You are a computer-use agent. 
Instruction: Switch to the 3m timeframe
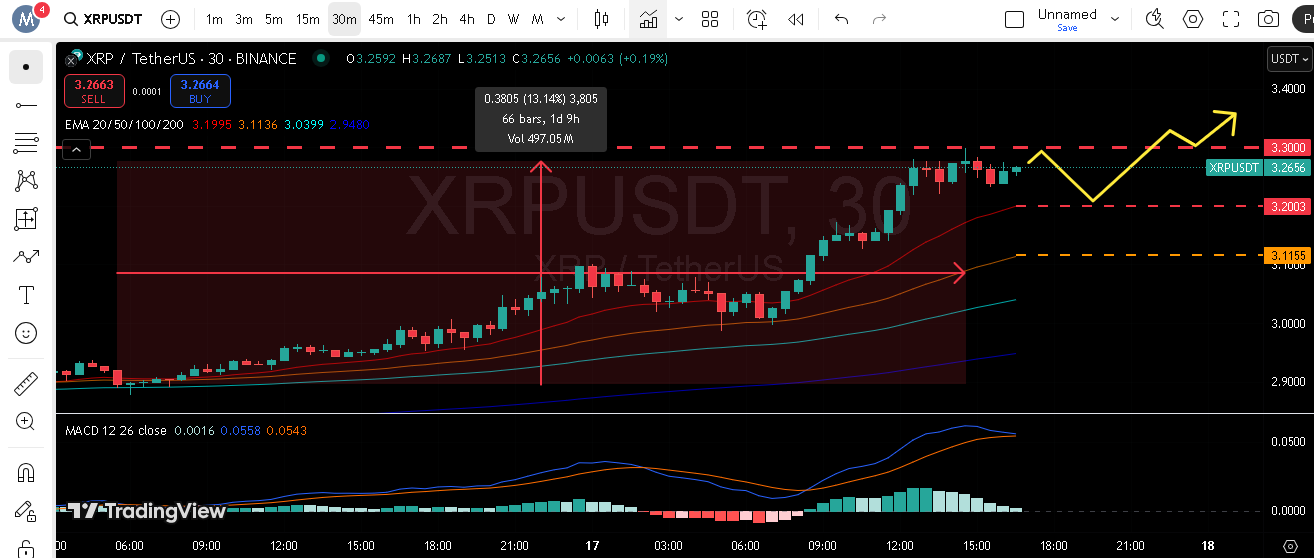(244, 19)
